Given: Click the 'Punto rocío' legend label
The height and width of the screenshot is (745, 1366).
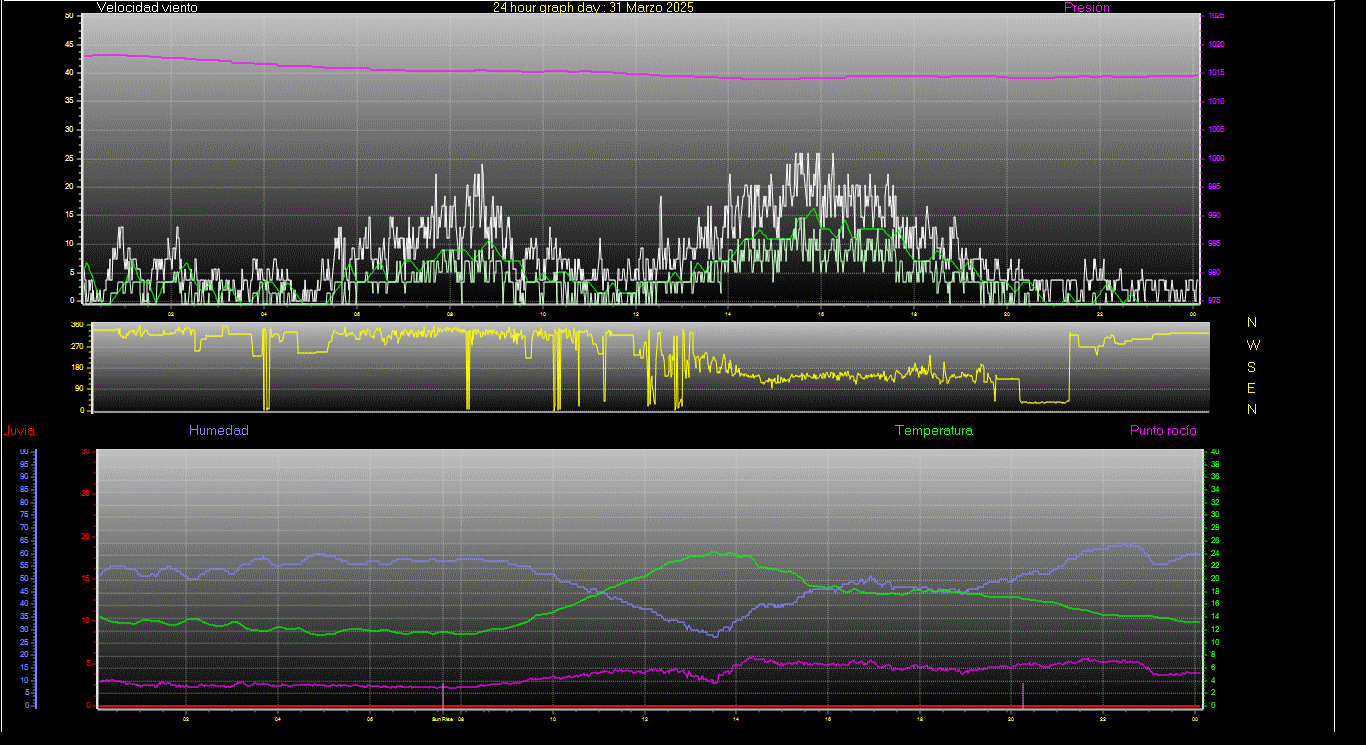Looking at the screenshot, I should point(1163,430).
